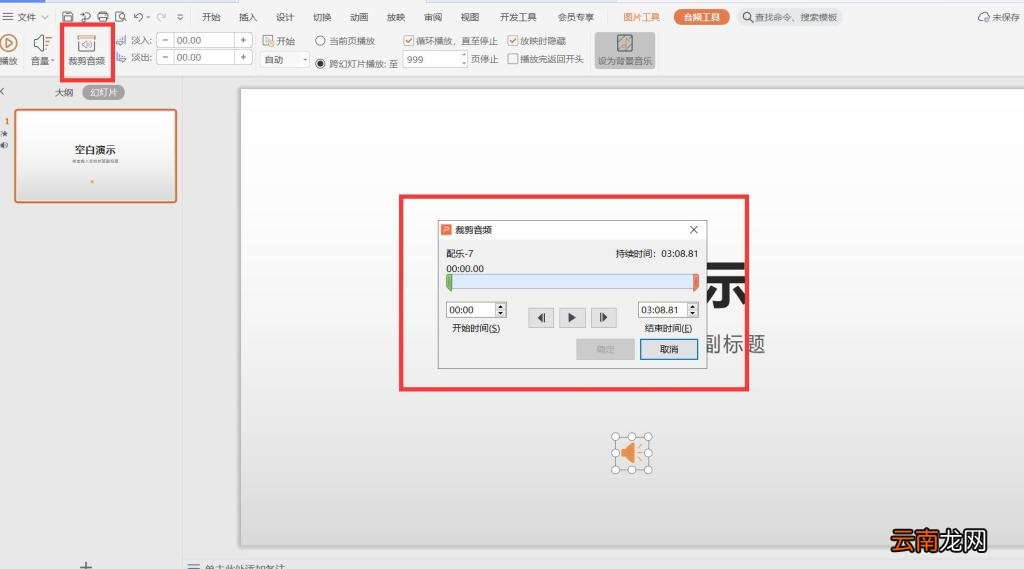Click the audio indicator icon beside slide thumbnail
This screenshot has width=1024, height=569.
pos(5,145)
